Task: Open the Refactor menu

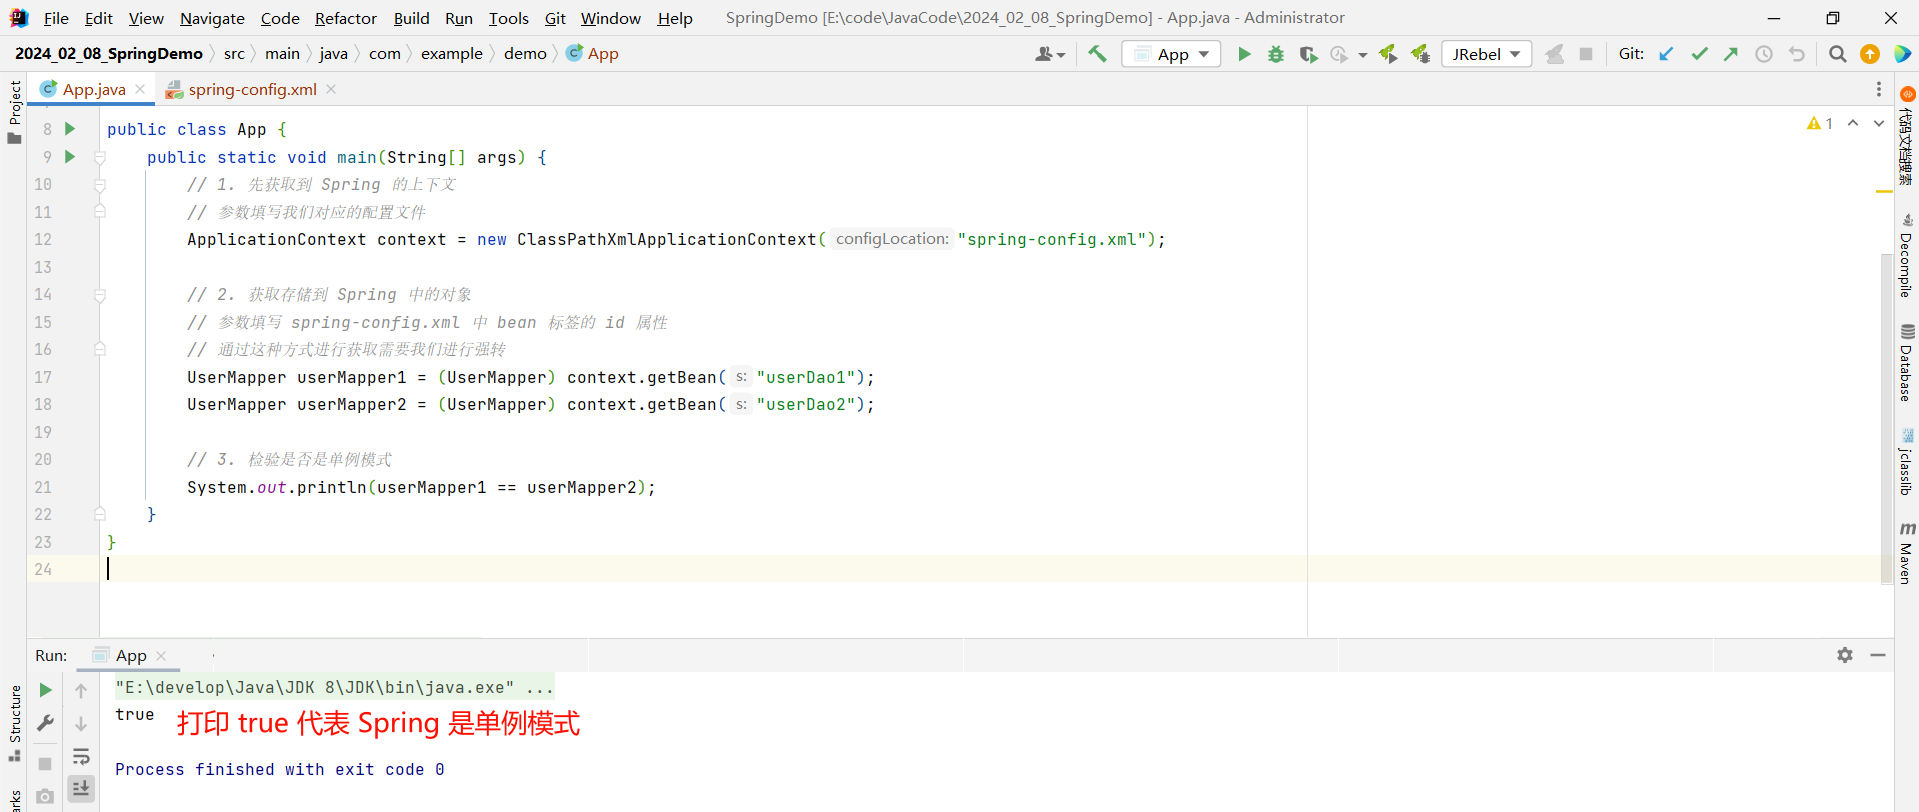Action: click(x=346, y=18)
